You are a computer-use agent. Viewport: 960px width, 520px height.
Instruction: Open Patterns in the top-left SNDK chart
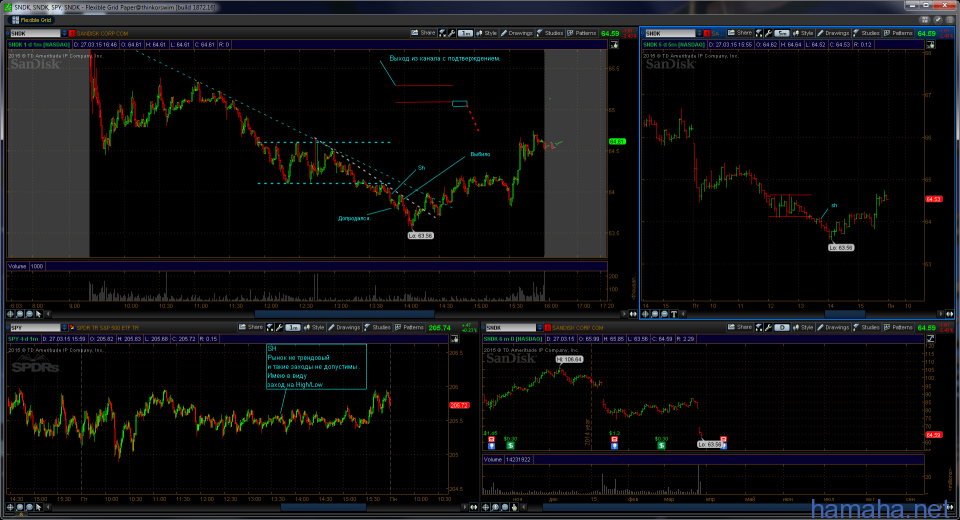click(x=582, y=33)
